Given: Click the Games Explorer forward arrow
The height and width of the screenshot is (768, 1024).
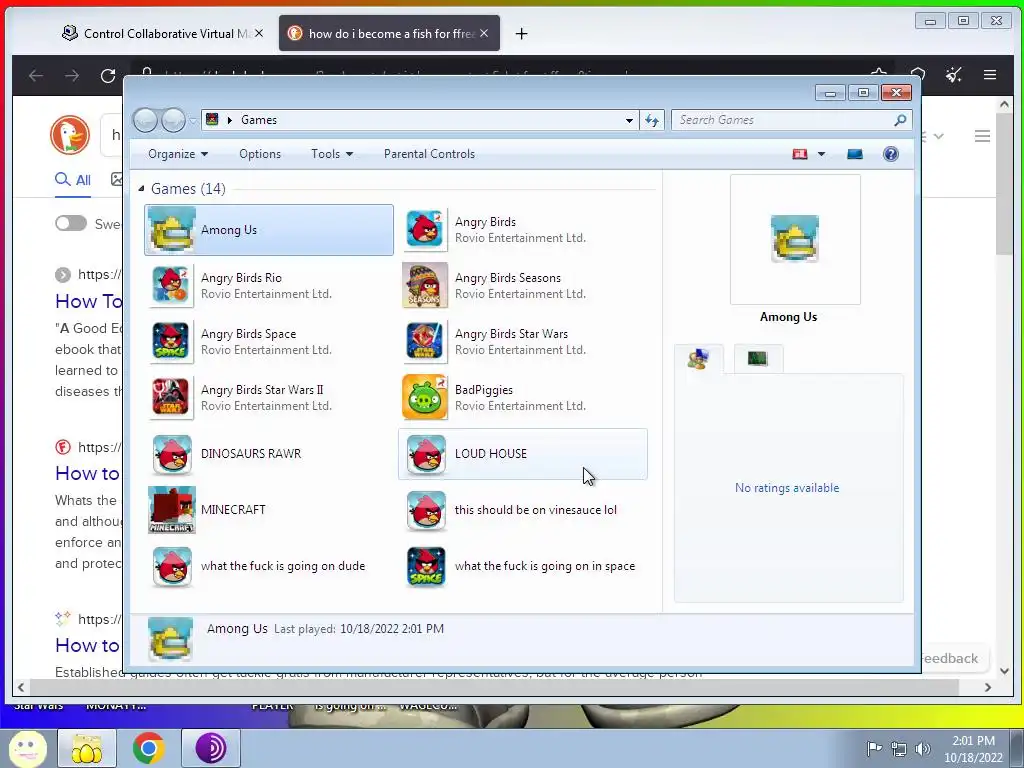Looking at the screenshot, I should pos(174,120).
